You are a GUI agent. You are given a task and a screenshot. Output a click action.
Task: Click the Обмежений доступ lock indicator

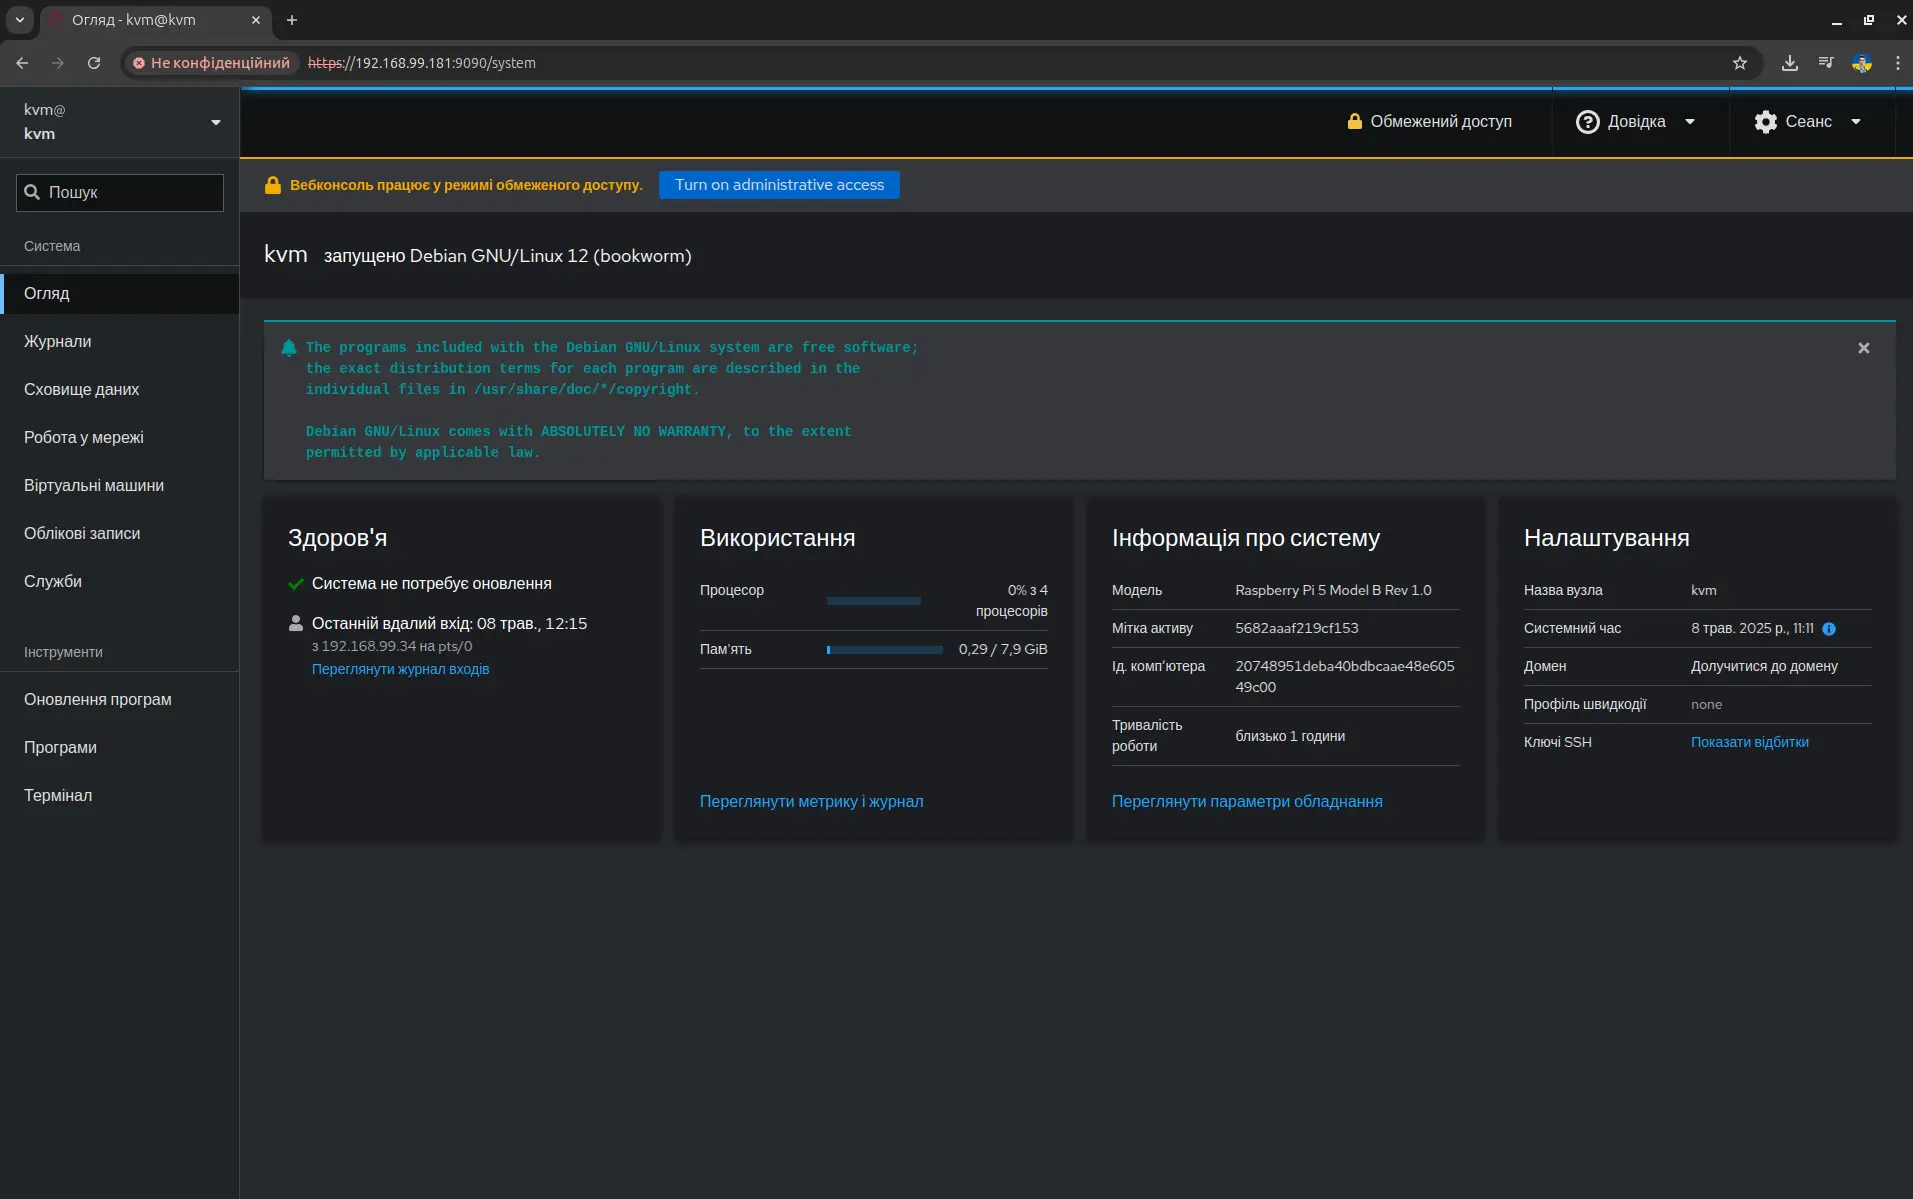[x=1429, y=122]
